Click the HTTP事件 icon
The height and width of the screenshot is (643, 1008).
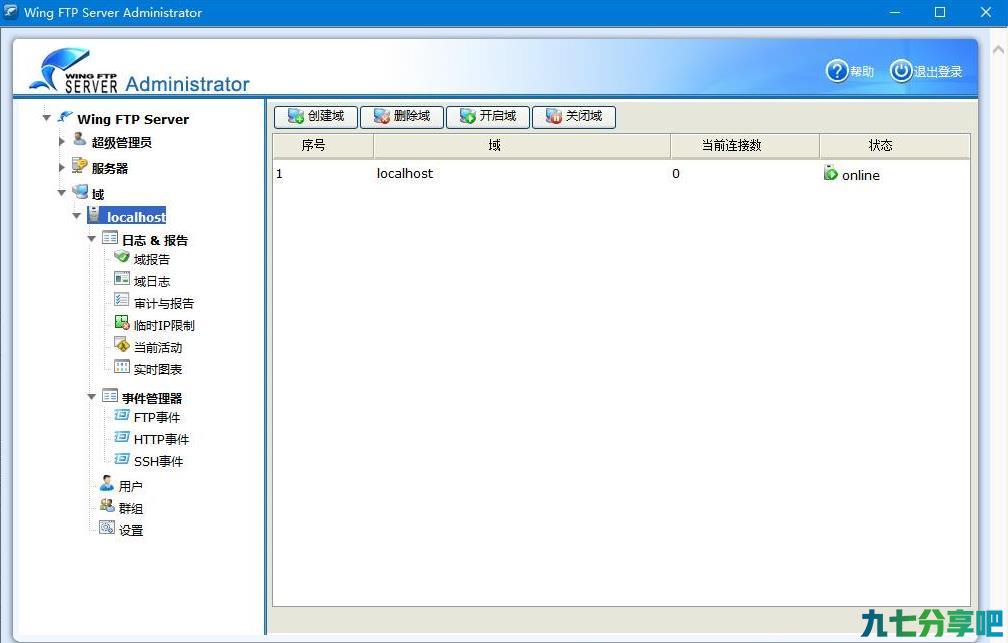tap(122, 437)
